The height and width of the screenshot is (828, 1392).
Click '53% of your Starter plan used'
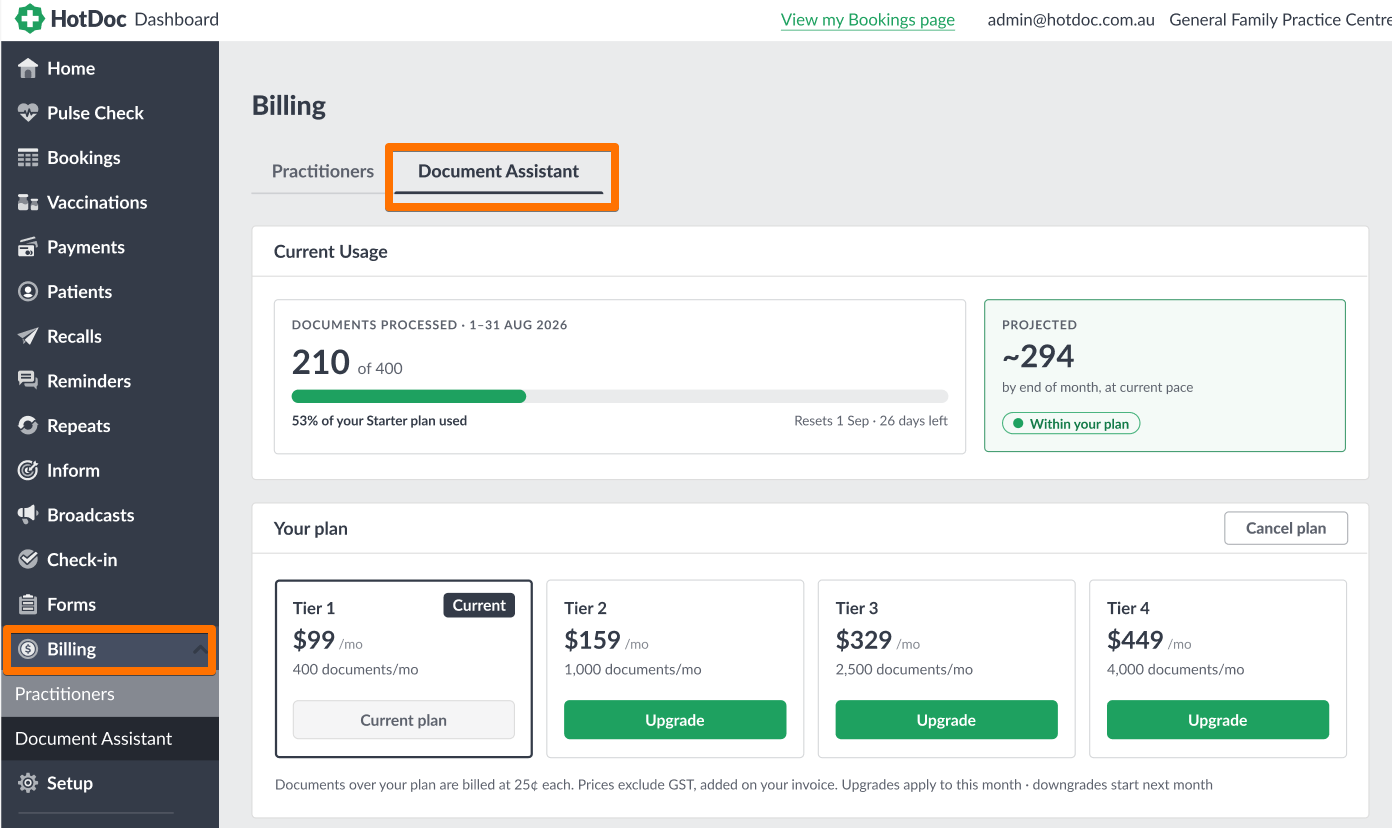[x=379, y=421]
